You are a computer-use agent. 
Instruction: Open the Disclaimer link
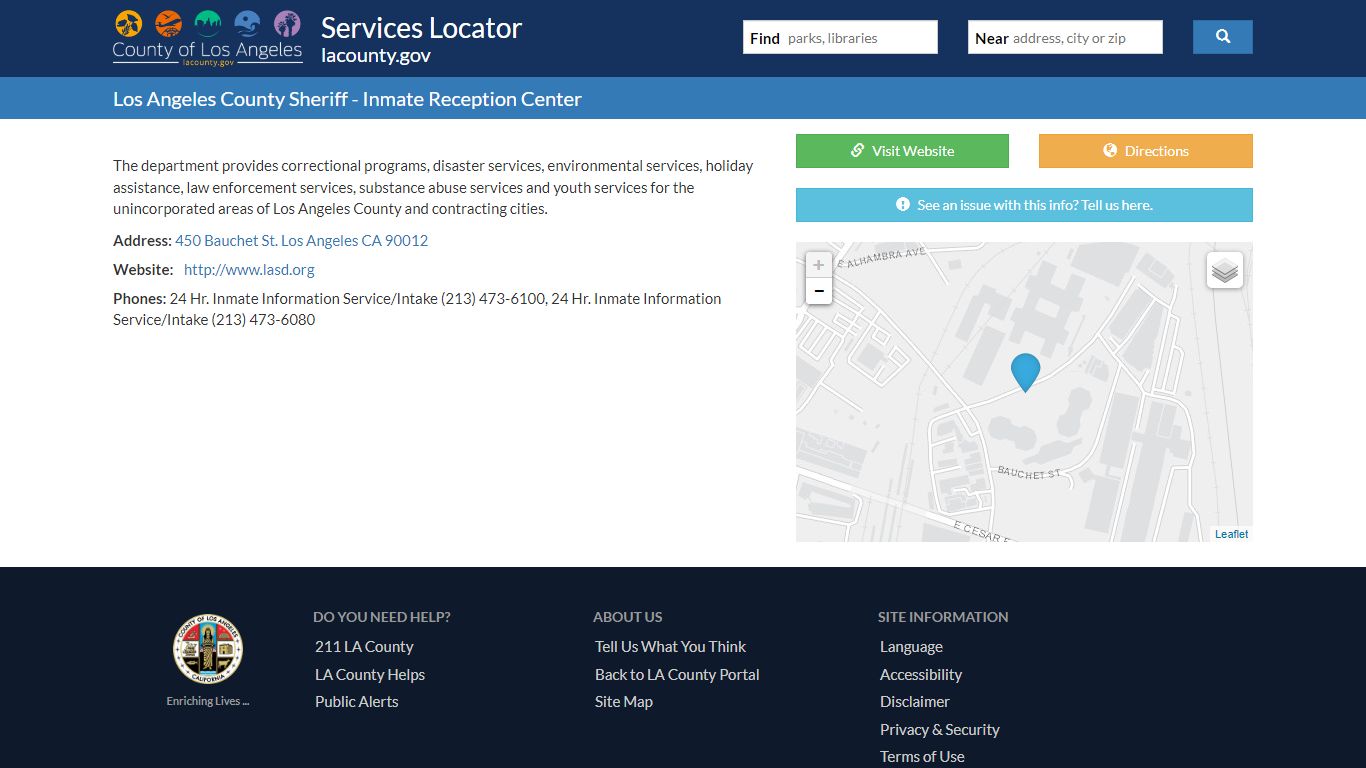pos(915,702)
